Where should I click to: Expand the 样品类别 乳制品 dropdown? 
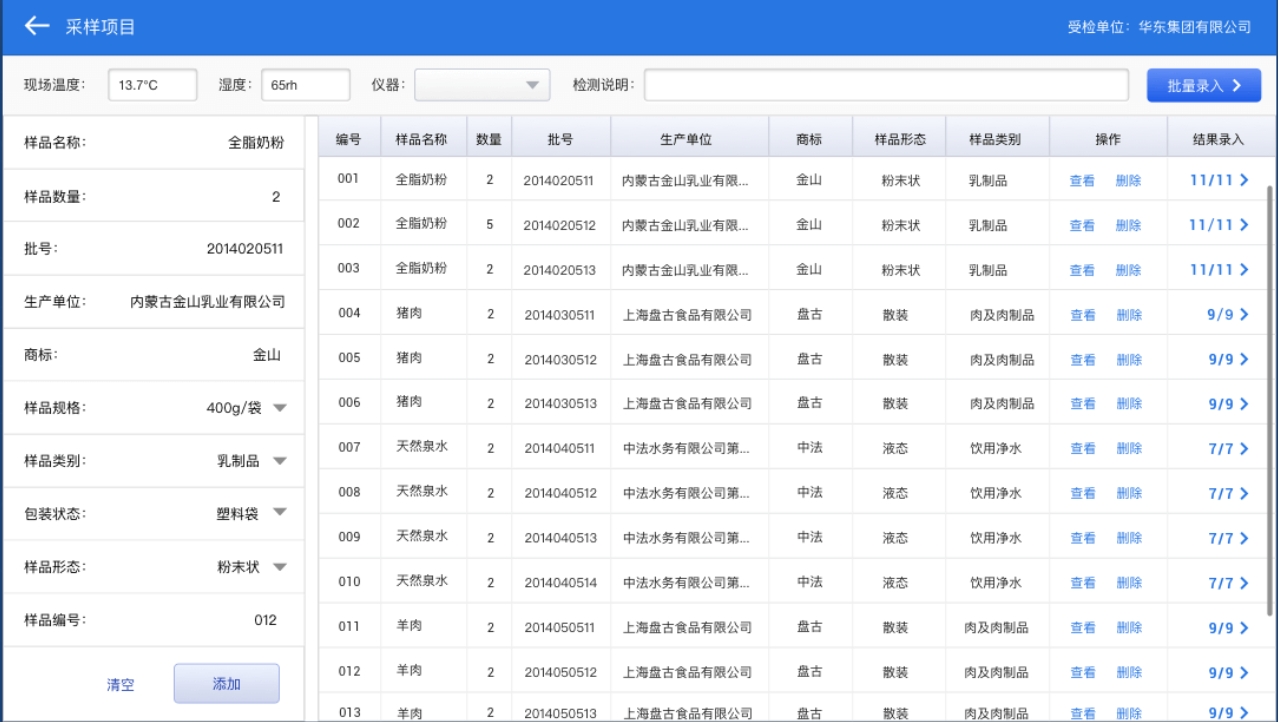click(x=280, y=461)
